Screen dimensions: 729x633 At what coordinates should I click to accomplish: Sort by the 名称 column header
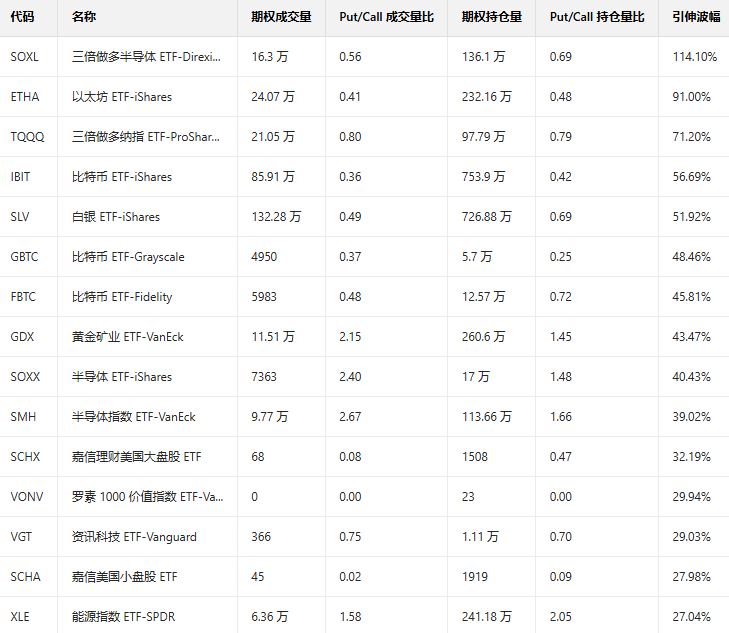[x=84, y=17]
